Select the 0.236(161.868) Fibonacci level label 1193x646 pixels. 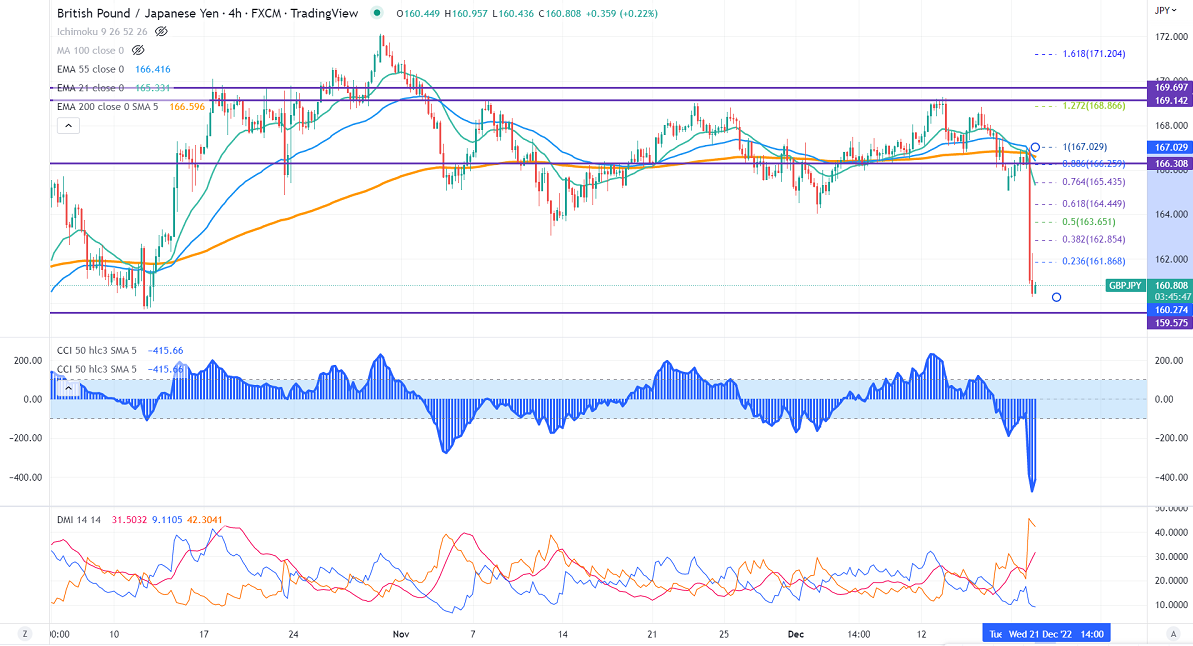pos(1094,262)
